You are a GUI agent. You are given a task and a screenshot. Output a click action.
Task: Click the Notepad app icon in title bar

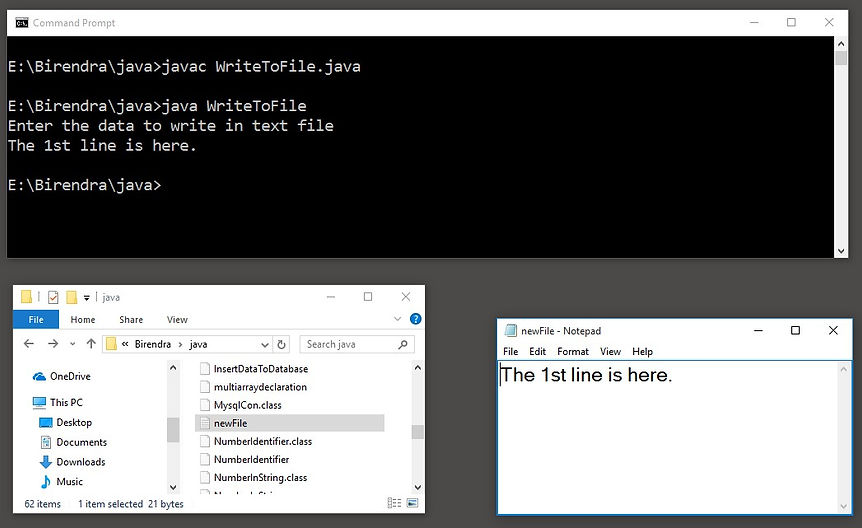[511, 331]
